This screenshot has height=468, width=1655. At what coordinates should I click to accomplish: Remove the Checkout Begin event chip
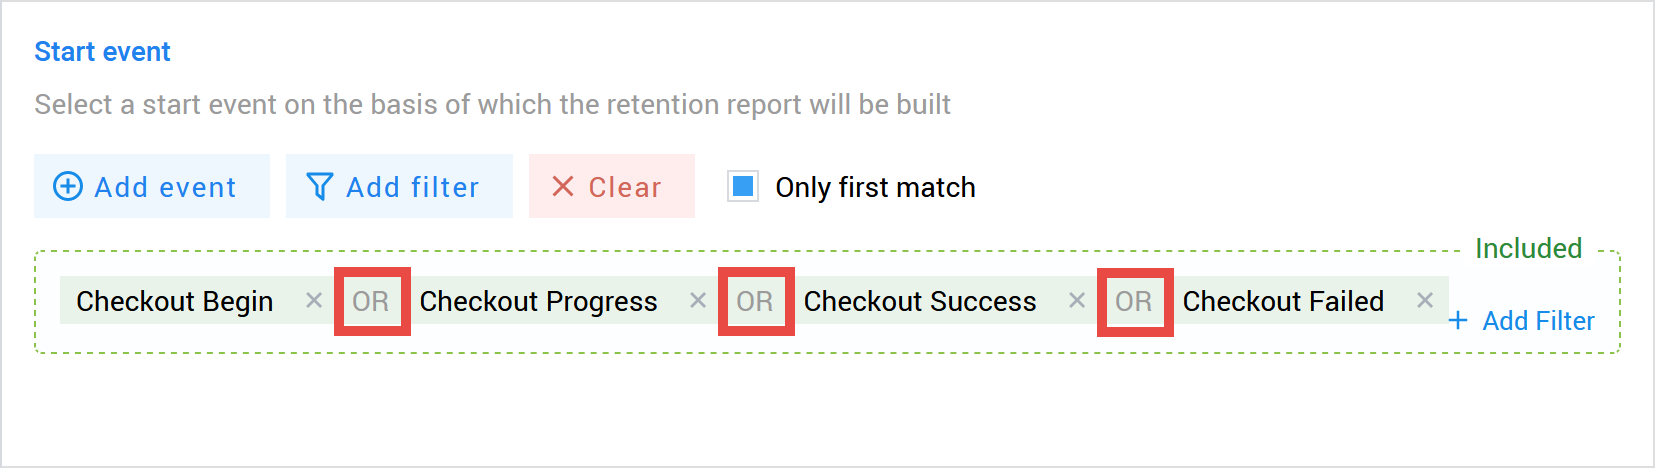314,300
